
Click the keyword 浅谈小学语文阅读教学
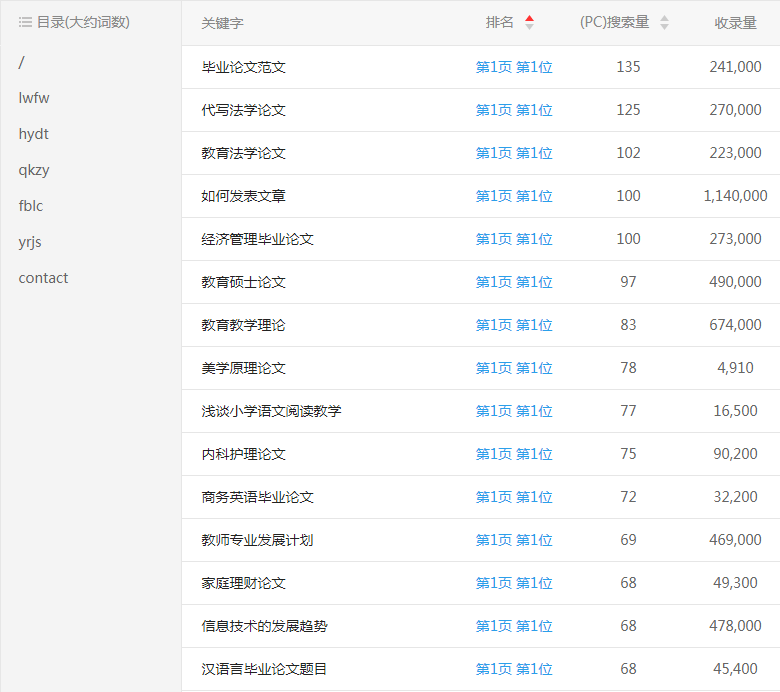click(271, 411)
